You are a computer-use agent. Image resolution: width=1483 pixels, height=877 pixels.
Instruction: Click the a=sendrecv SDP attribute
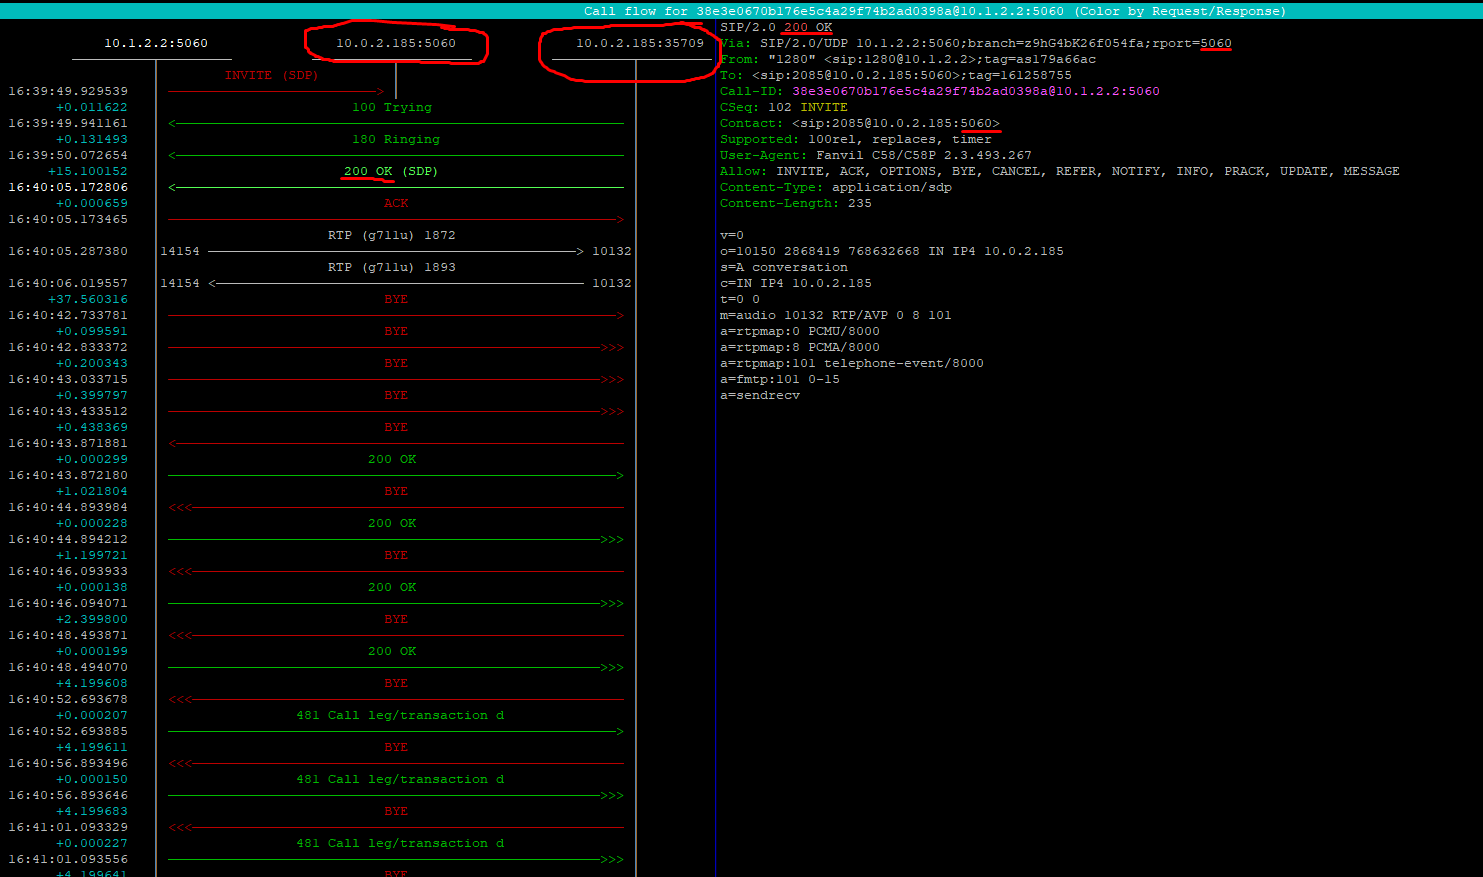[759, 396]
